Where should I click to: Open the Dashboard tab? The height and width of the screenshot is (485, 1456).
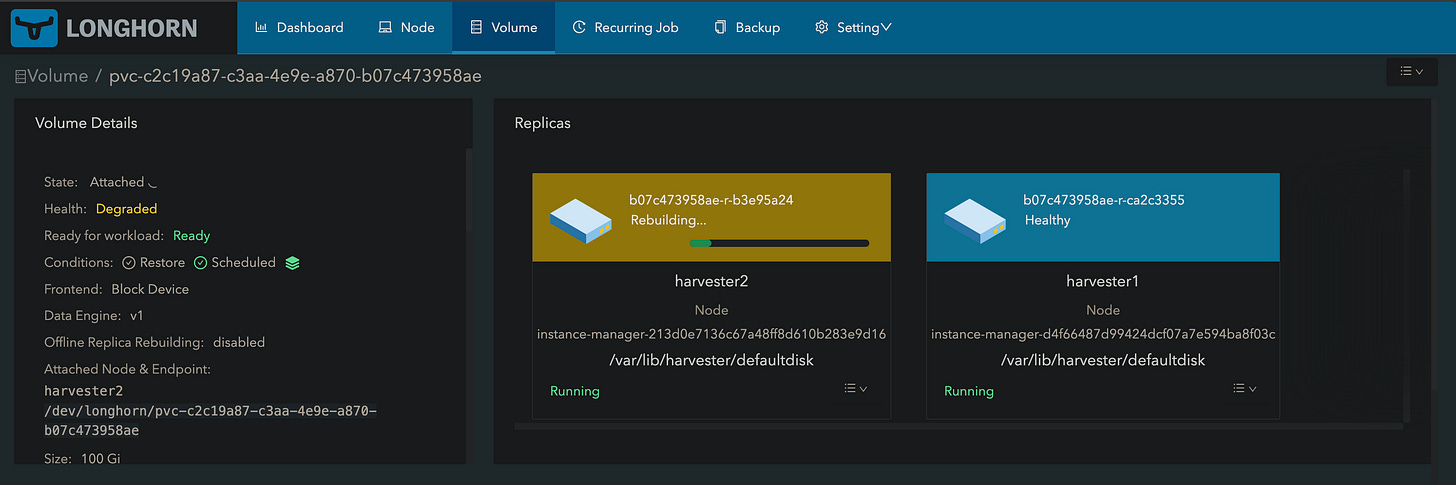pos(299,27)
